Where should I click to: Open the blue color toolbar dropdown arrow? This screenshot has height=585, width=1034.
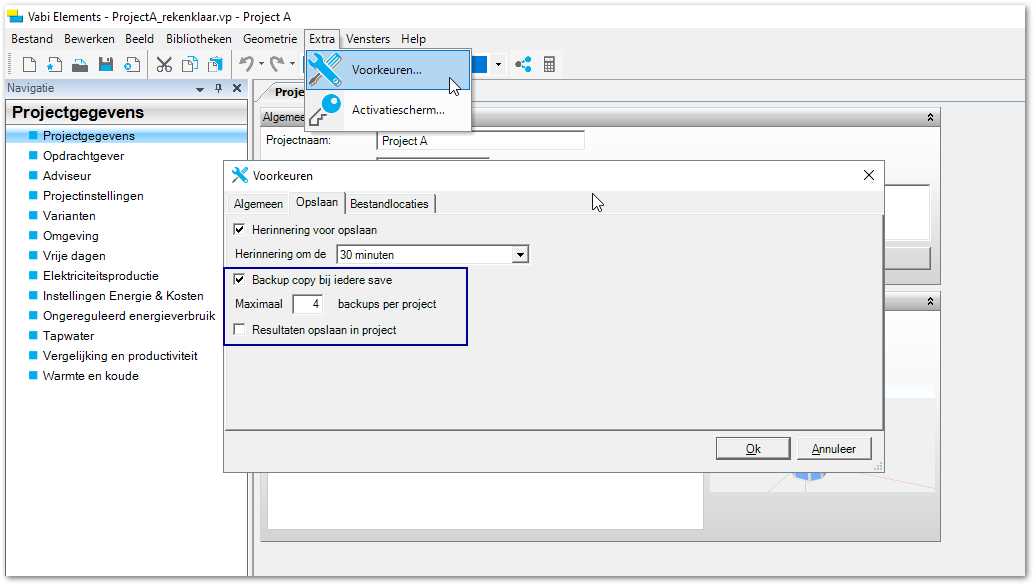coord(498,65)
